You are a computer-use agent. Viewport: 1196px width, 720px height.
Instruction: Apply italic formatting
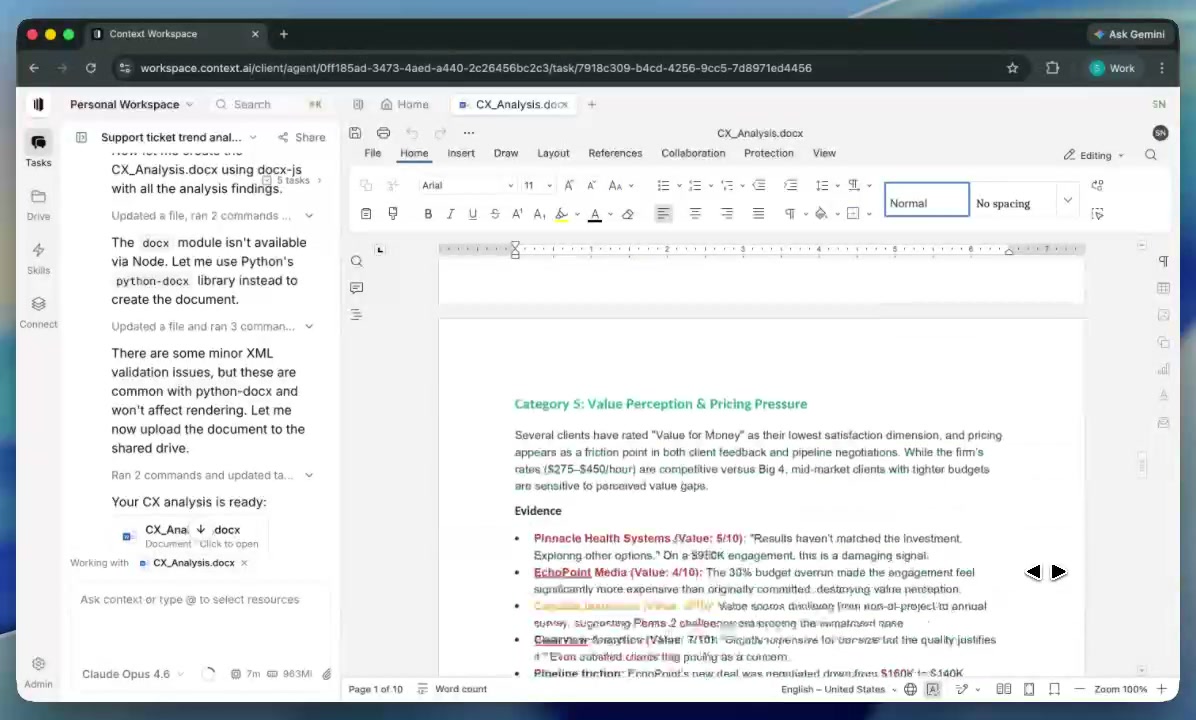click(x=450, y=214)
